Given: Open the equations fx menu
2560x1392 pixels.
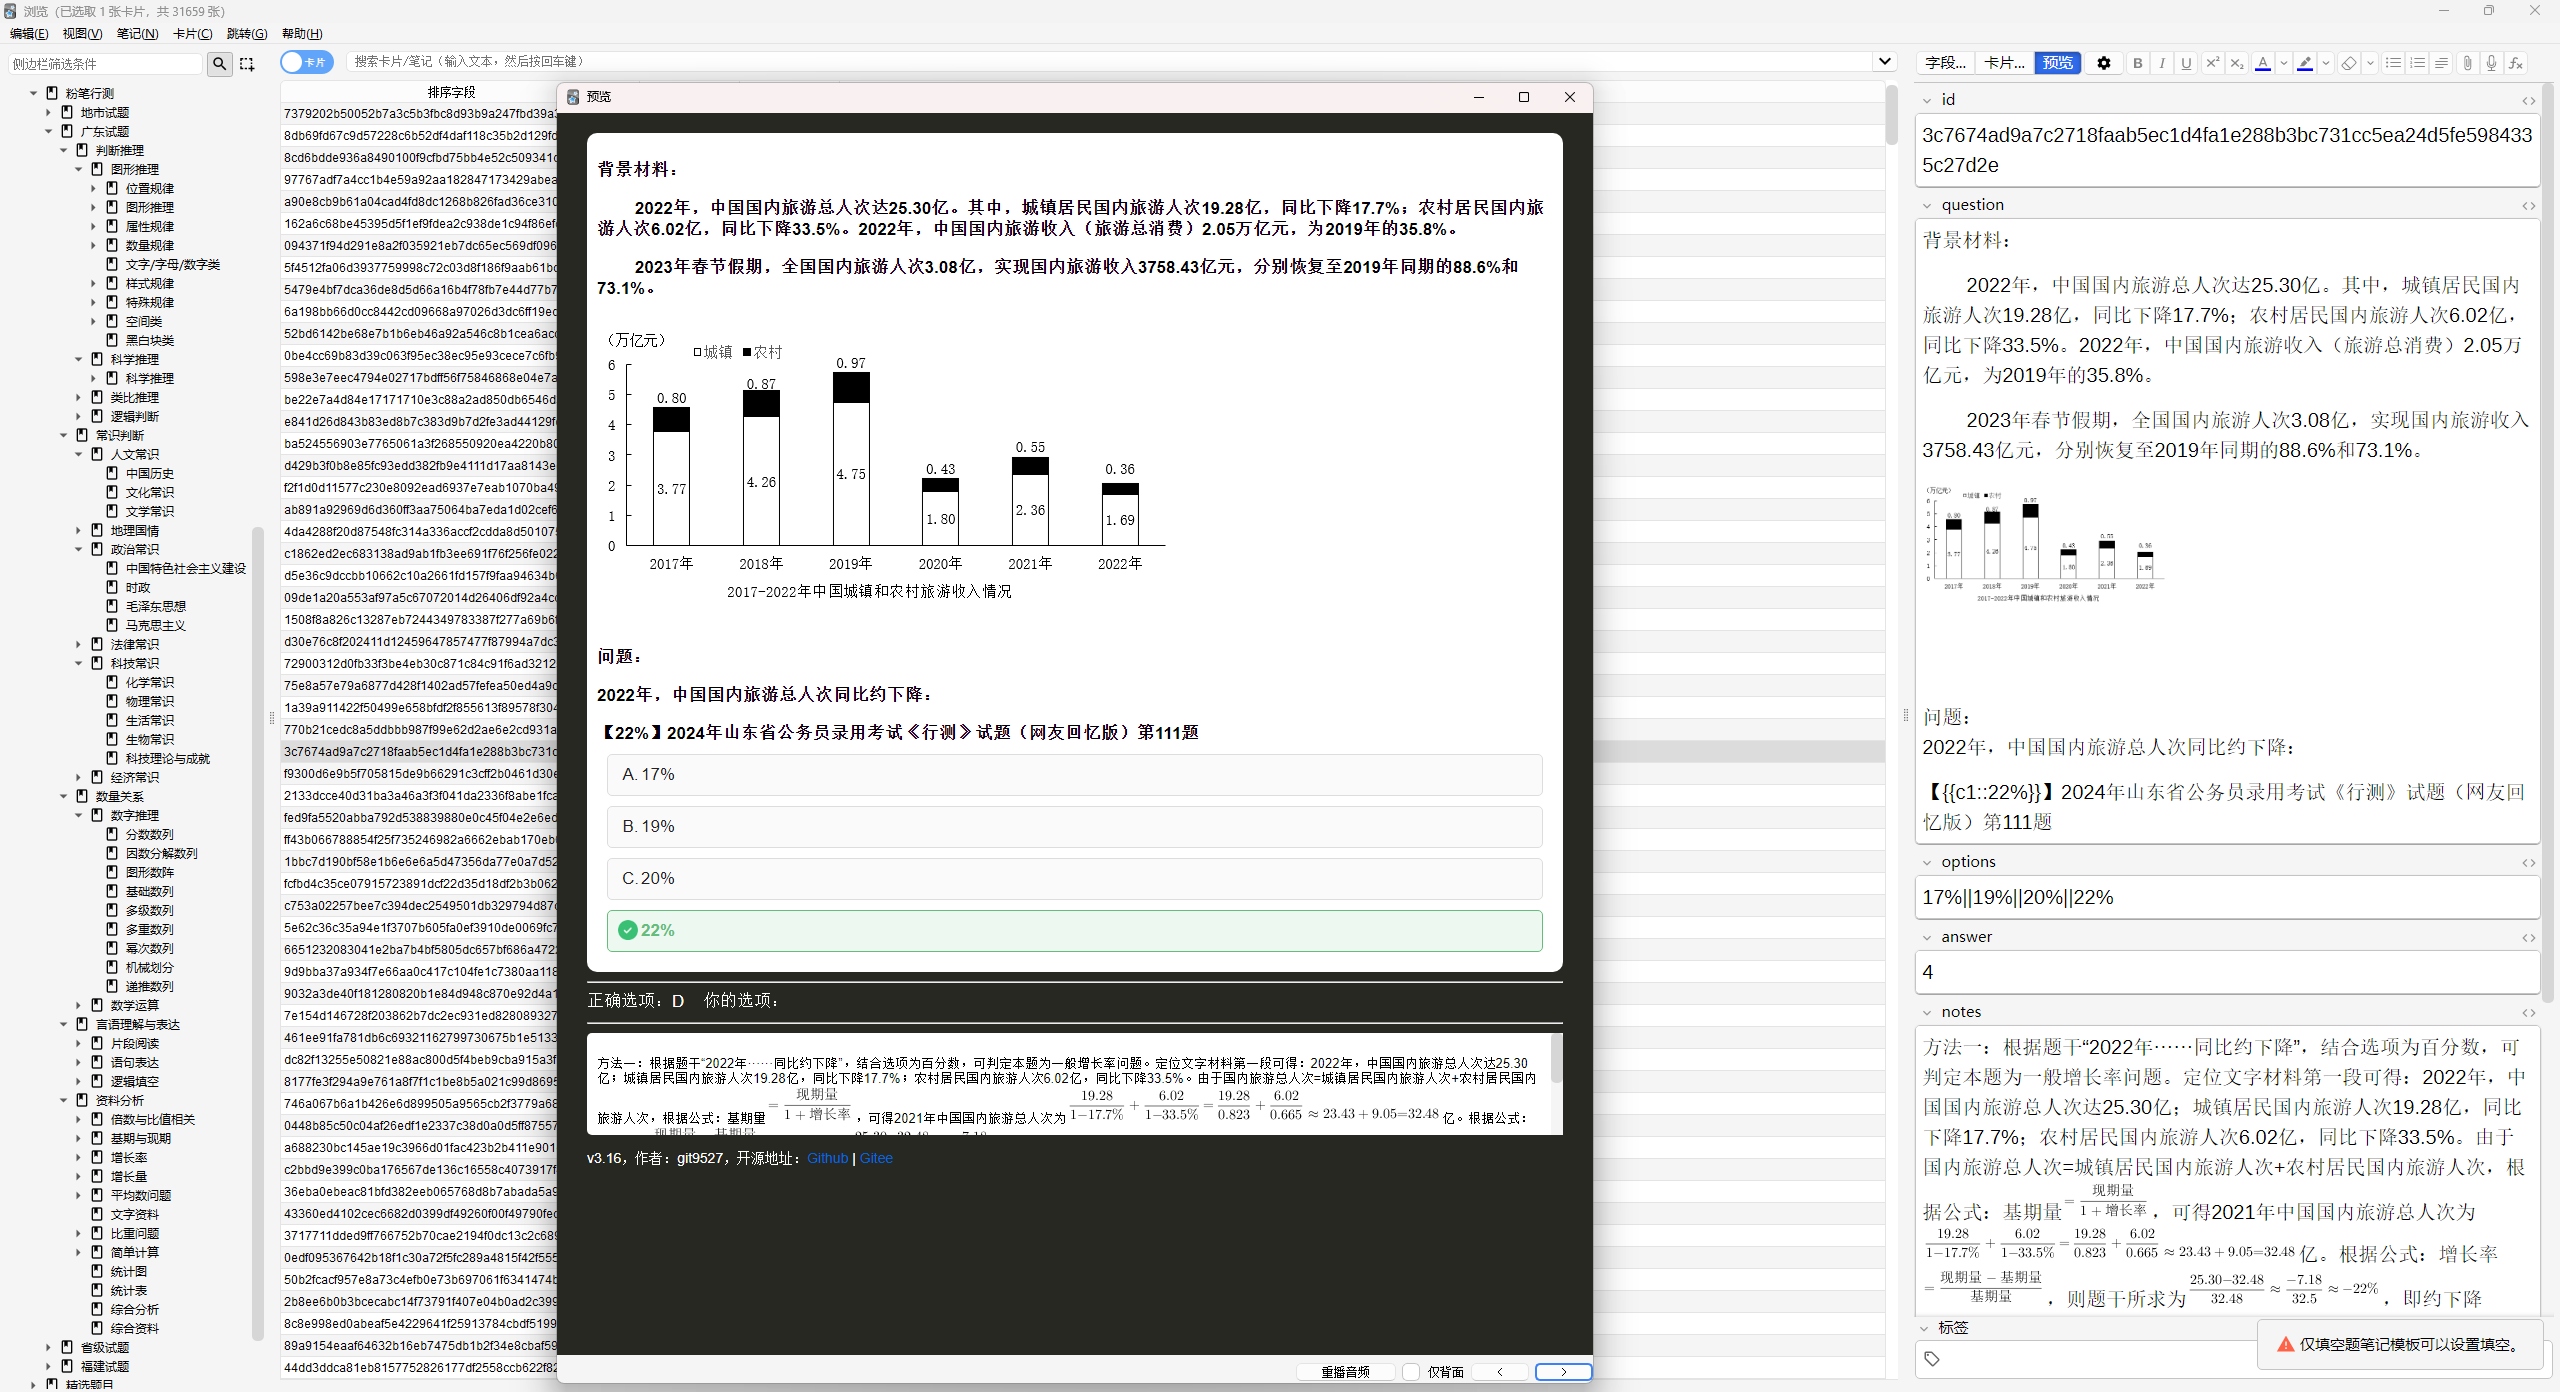Looking at the screenshot, I should [x=2516, y=63].
